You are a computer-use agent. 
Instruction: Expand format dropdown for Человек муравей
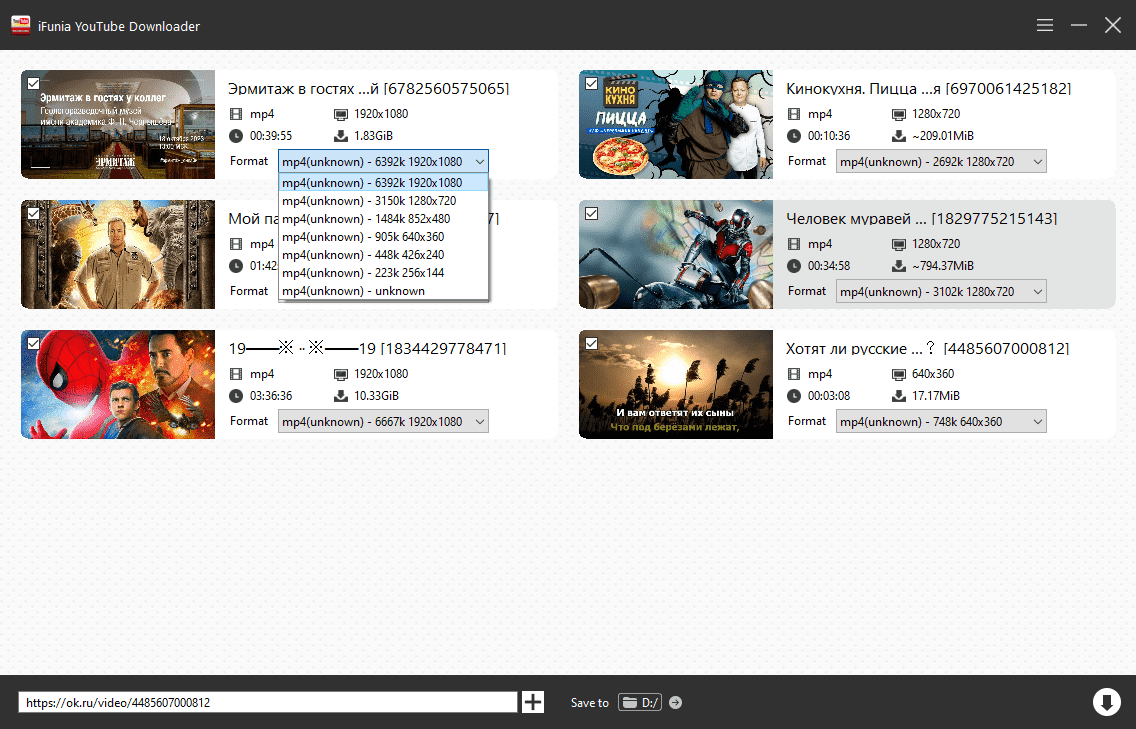click(x=941, y=292)
